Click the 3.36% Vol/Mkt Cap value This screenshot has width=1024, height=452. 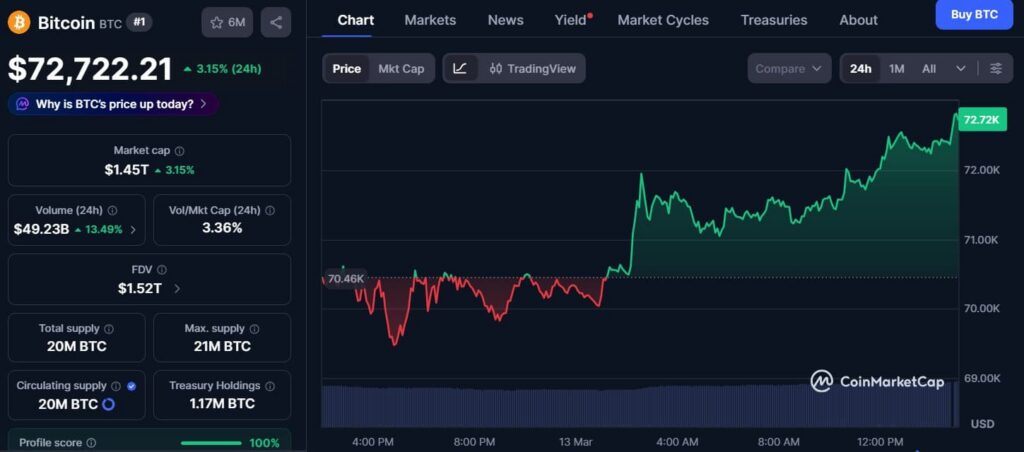coord(222,228)
